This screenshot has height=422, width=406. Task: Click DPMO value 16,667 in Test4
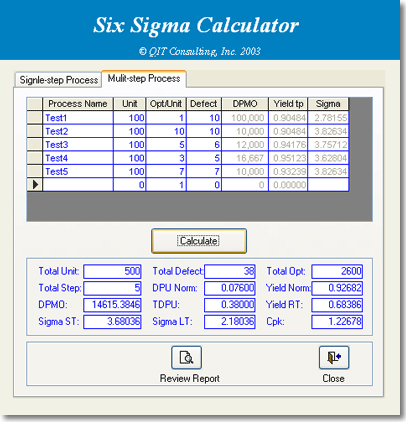point(245,158)
